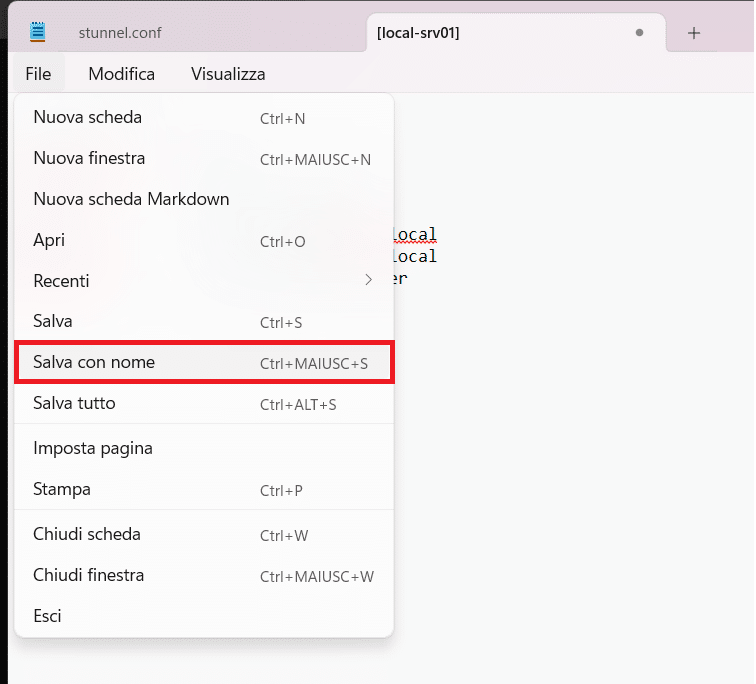This screenshot has width=756, height=684.
Task: Select Salva tutto option
Action: click(x=74, y=404)
